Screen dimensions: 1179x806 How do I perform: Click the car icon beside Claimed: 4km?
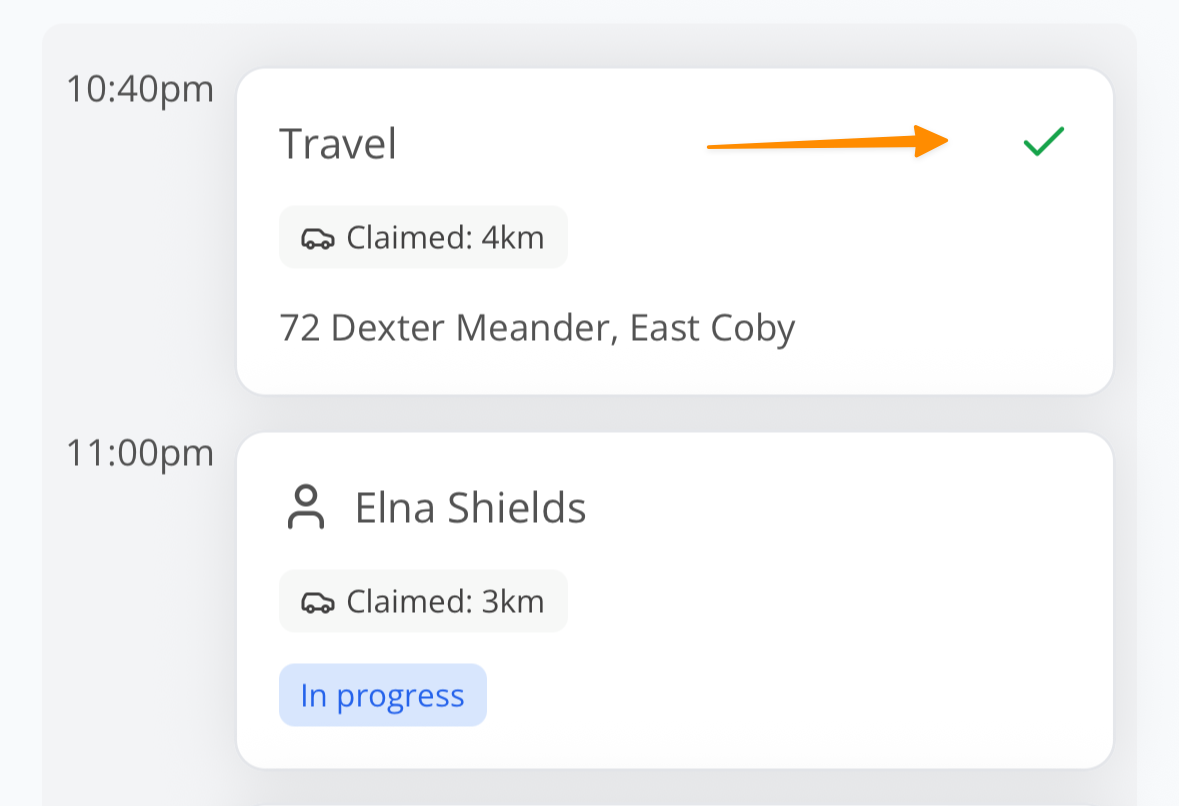(x=317, y=238)
